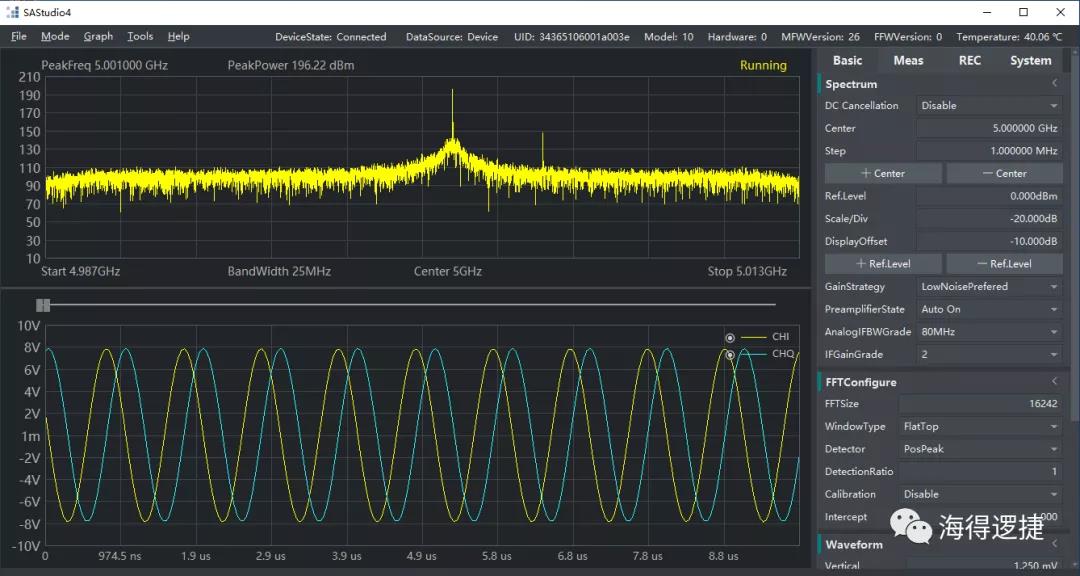1080x576 pixels.
Task: Click the Center 5GHz label
Action: tap(448, 271)
